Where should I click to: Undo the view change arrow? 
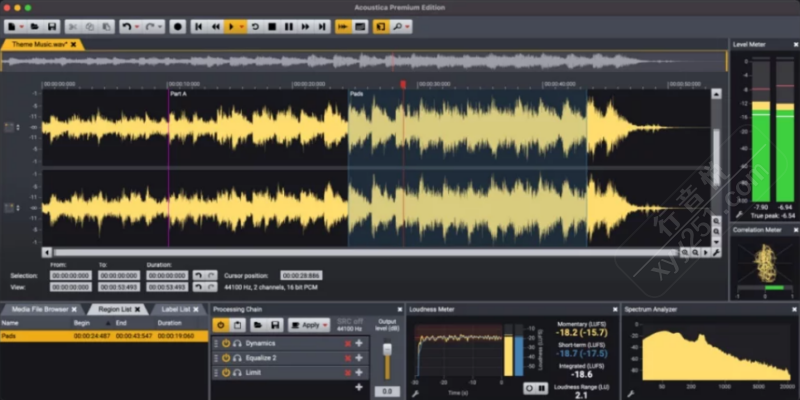tap(198, 287)
